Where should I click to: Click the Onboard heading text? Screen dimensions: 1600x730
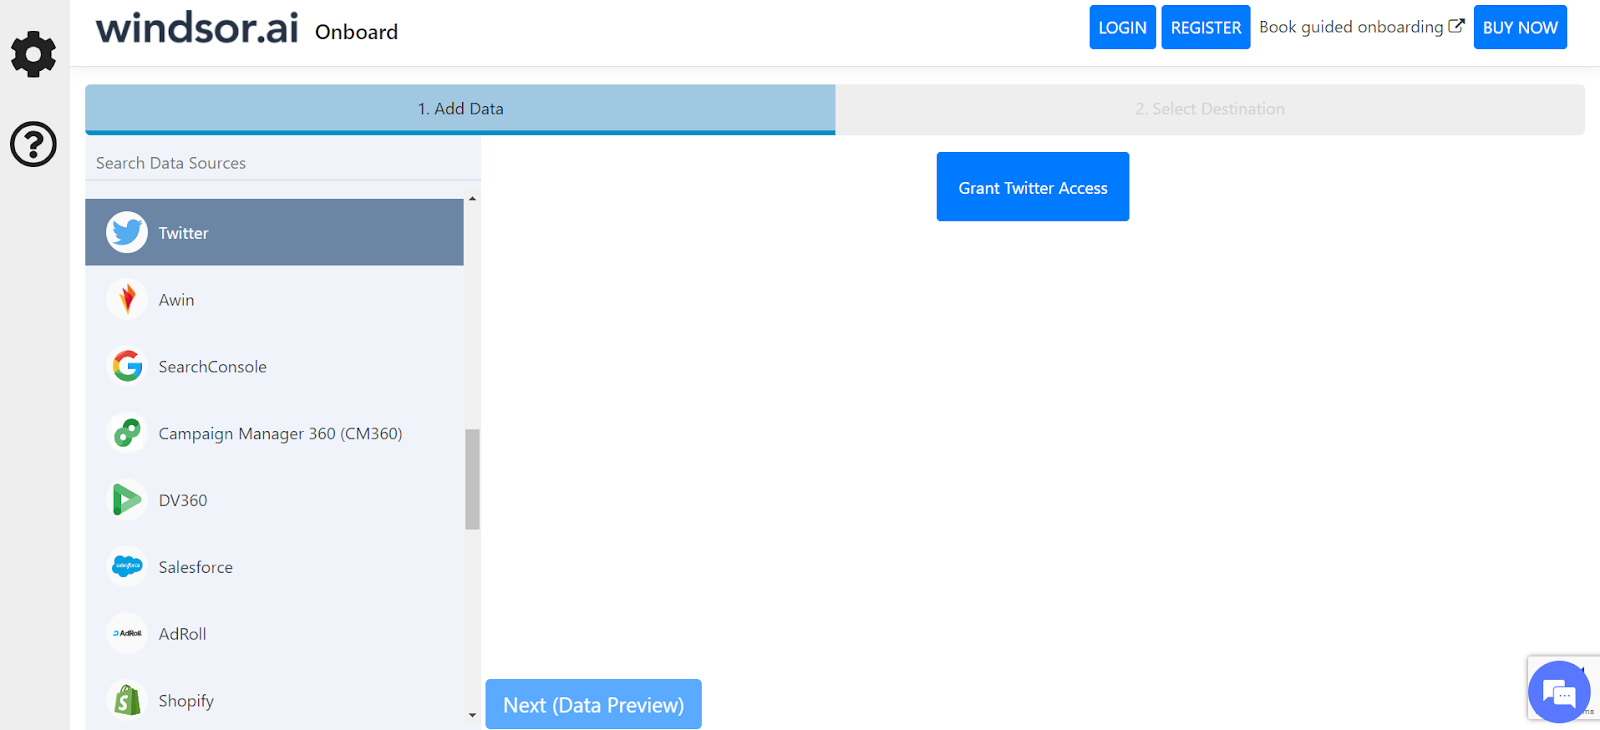[x=356, y=32]
